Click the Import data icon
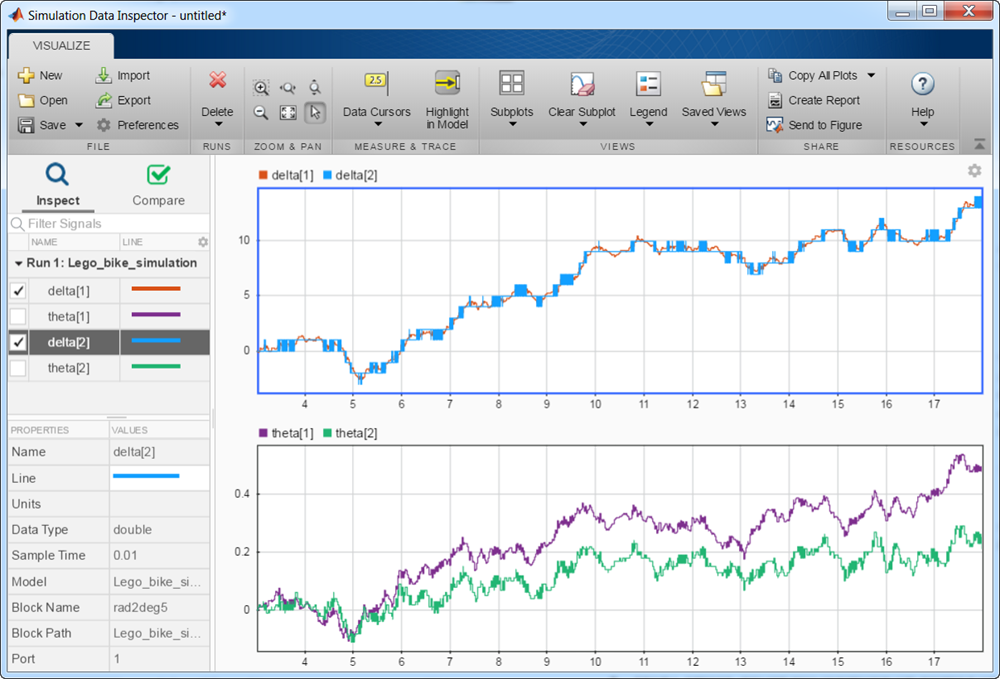This screenshot has width=1000, height=679. (x=104, y=75)
